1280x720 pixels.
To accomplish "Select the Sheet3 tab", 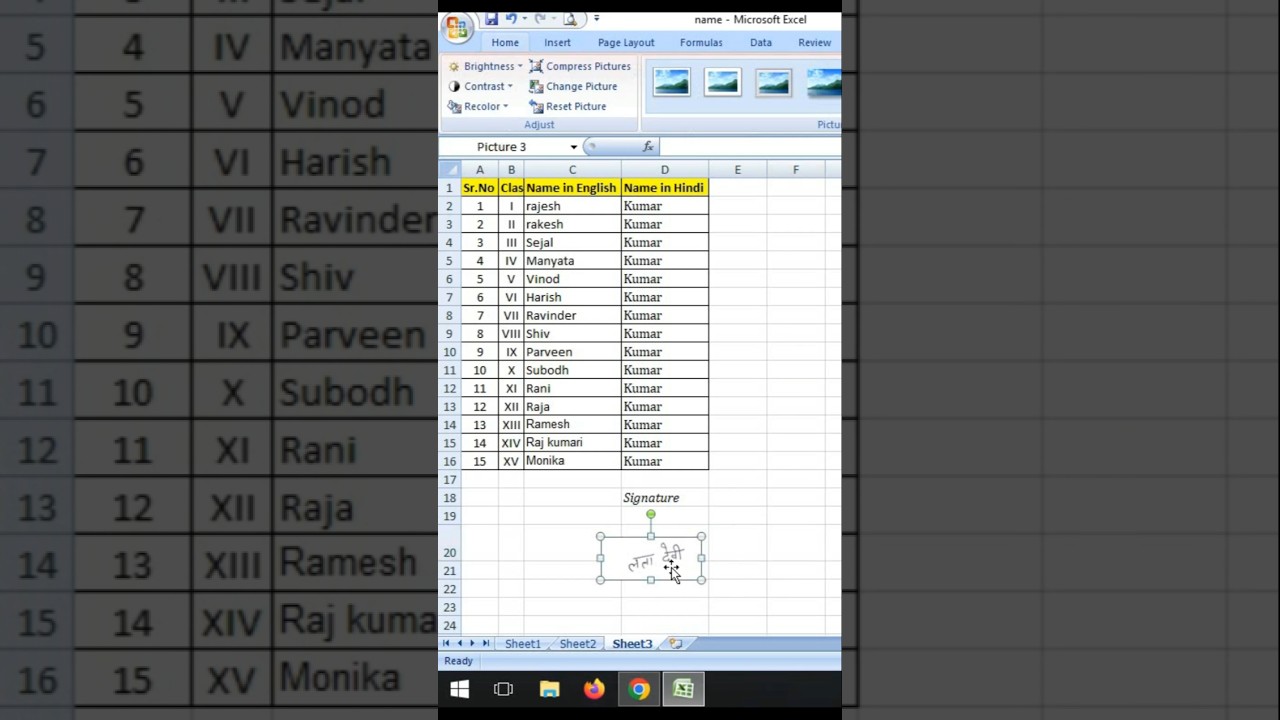I will coord(632,644).
